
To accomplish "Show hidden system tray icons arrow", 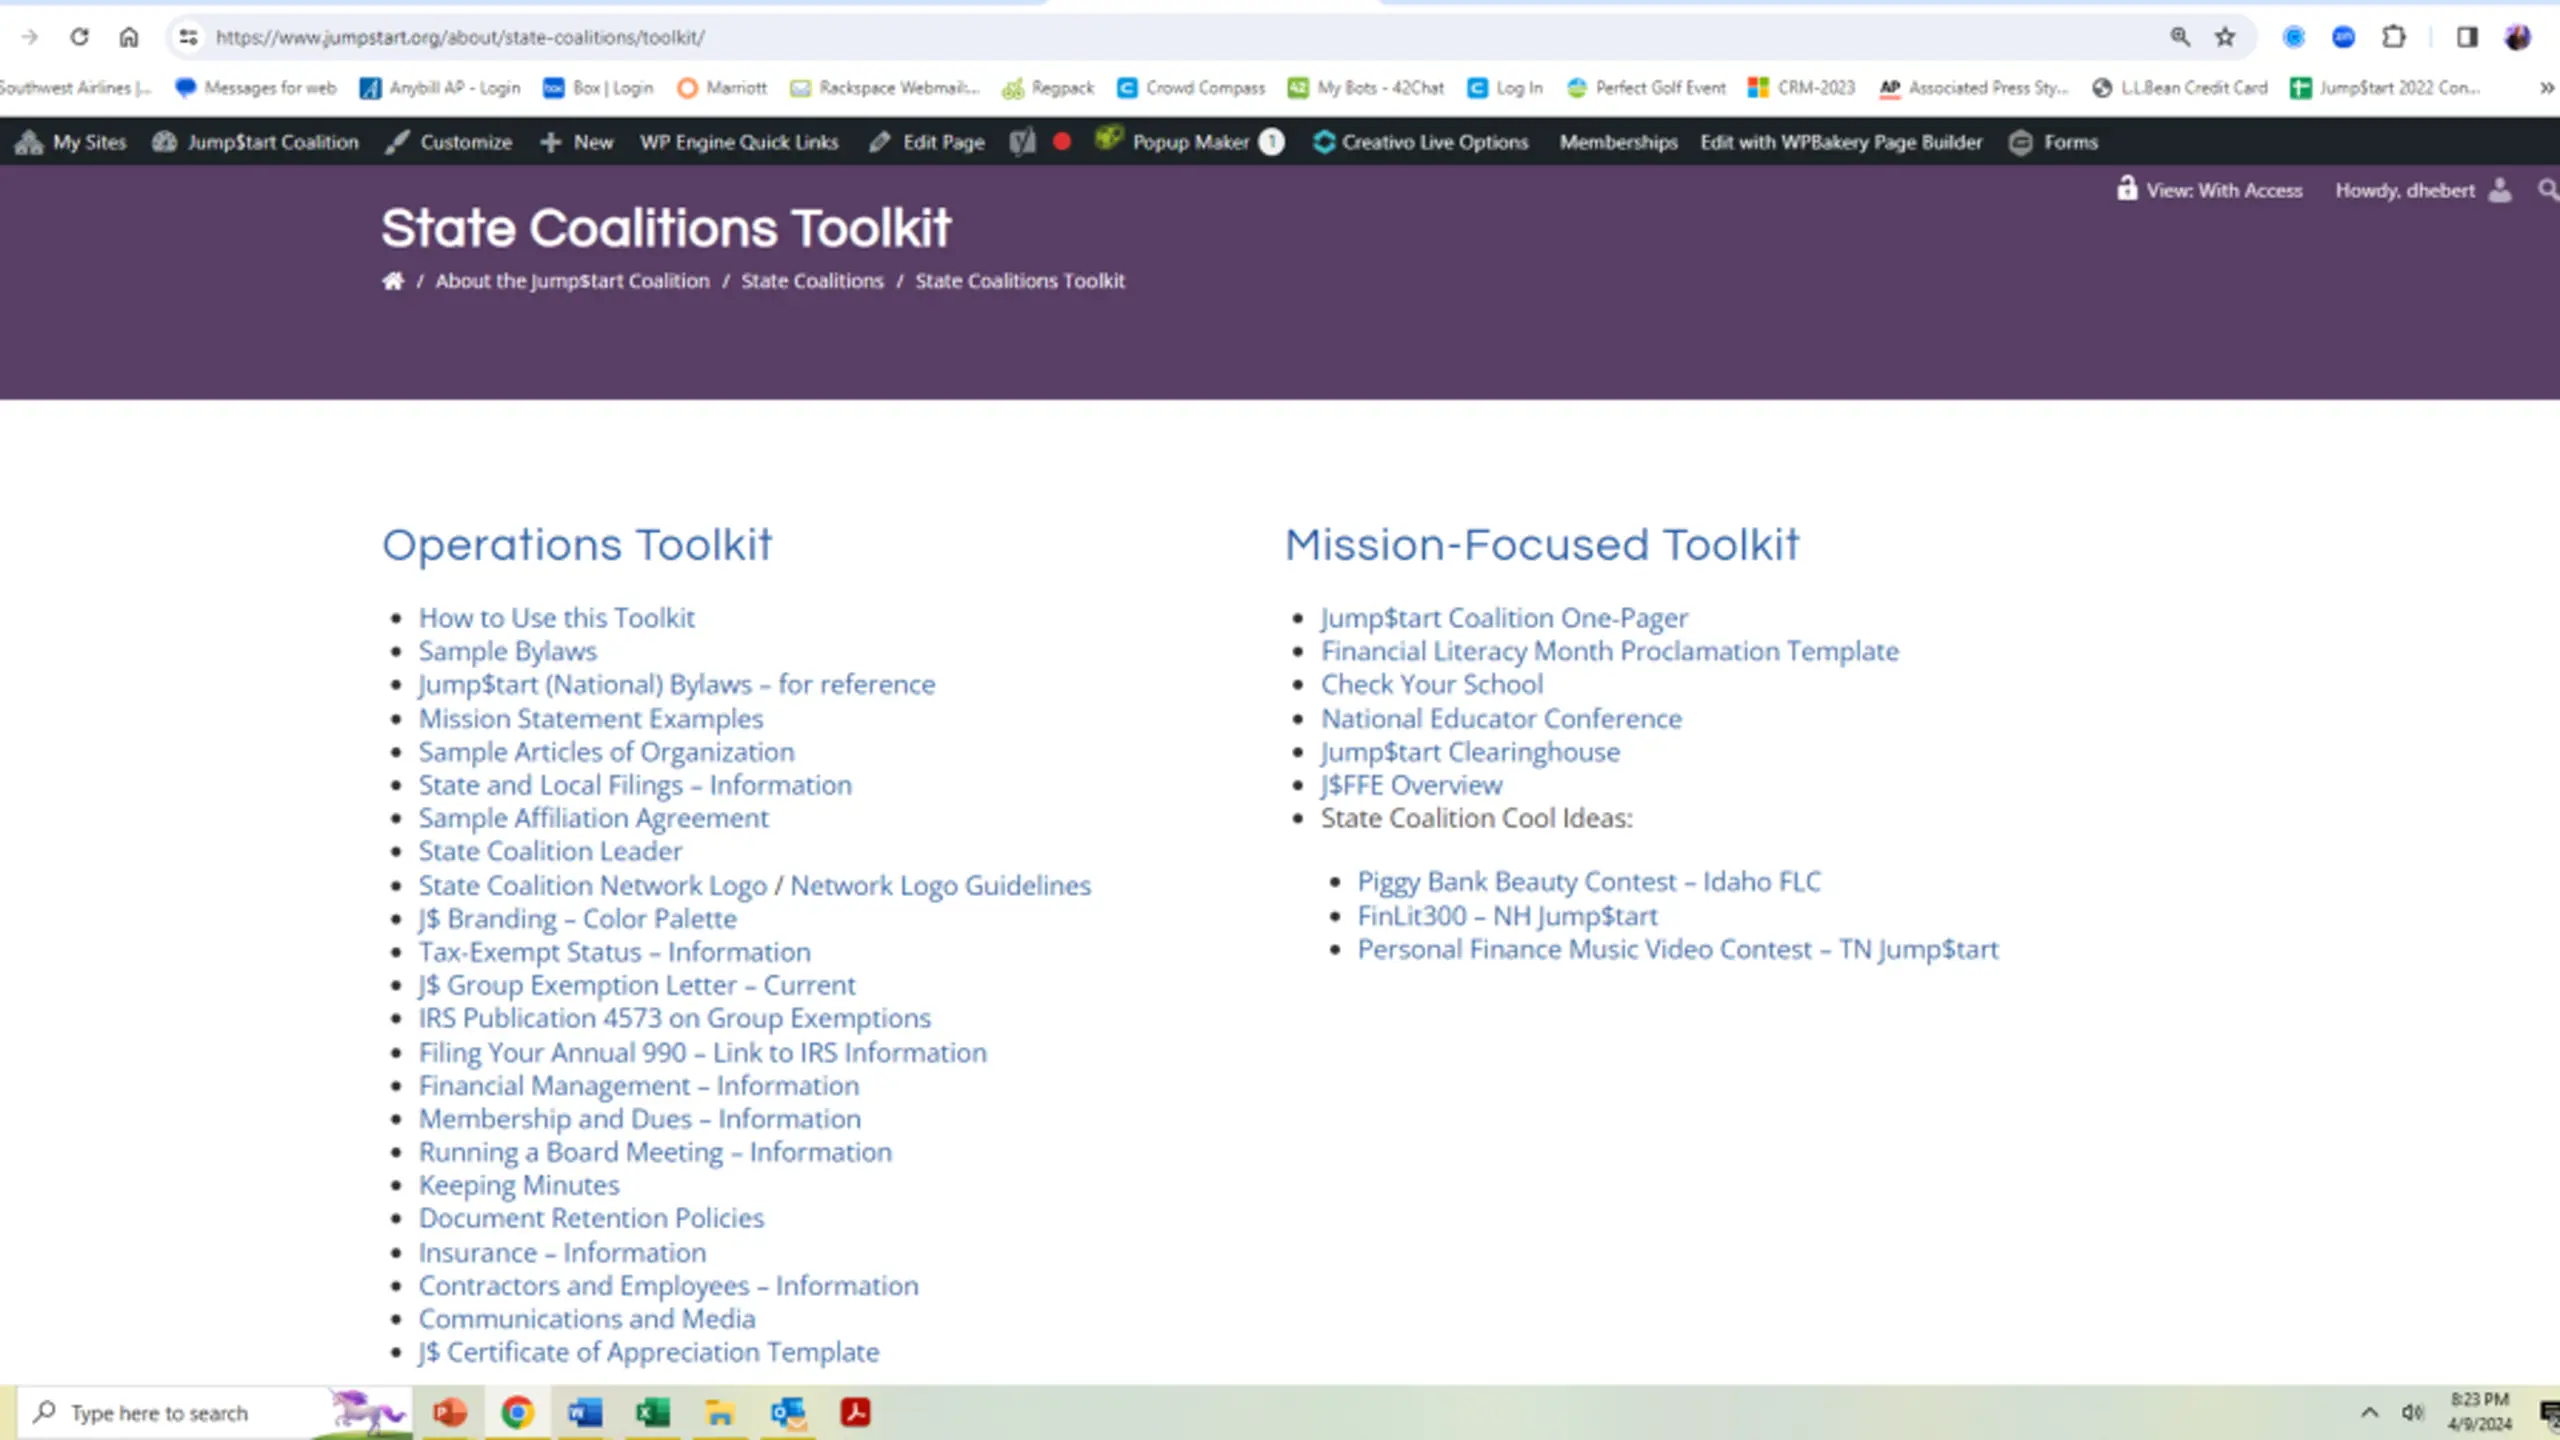I will (2369, 1412).
